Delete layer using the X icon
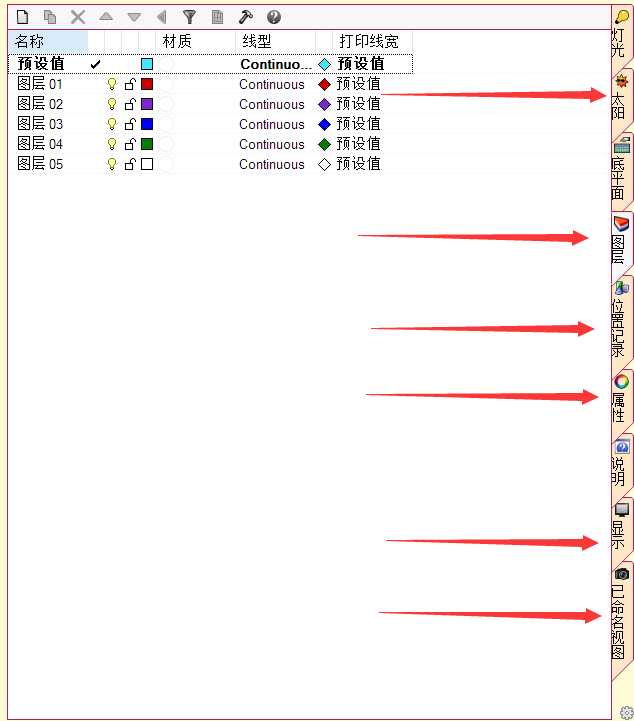 pyautogui.click(x=78, y=17)
